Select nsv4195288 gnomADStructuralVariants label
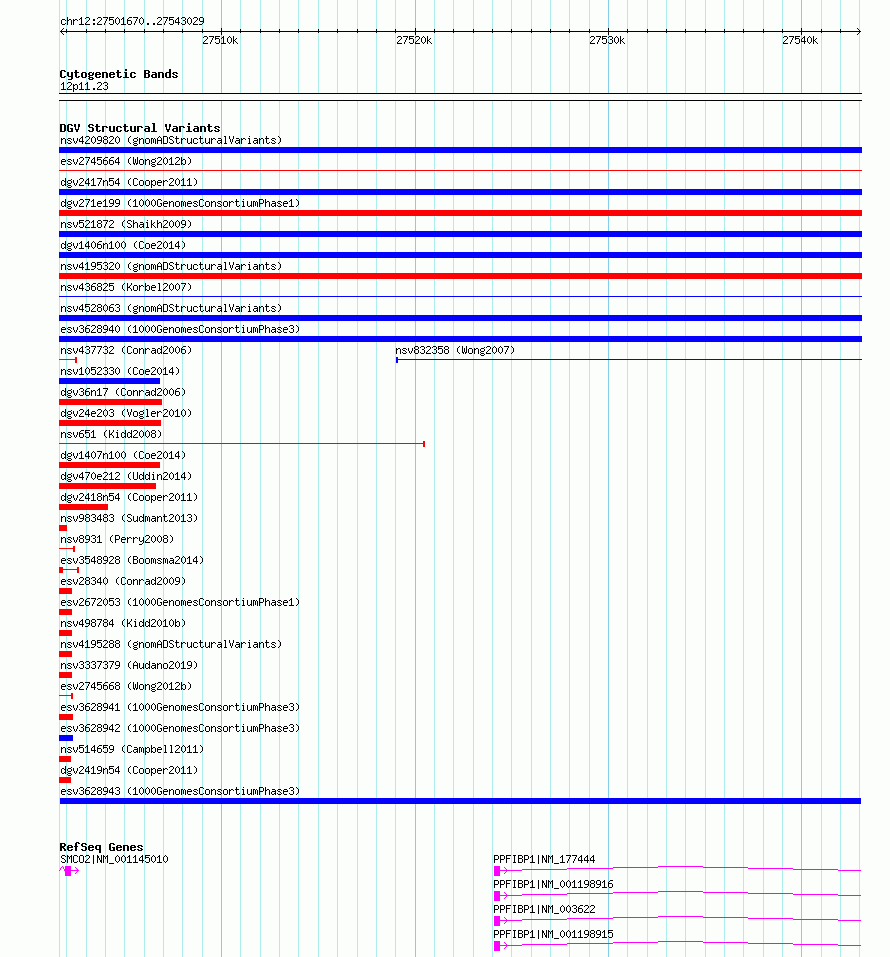The image size is (890, 957). 171,644
